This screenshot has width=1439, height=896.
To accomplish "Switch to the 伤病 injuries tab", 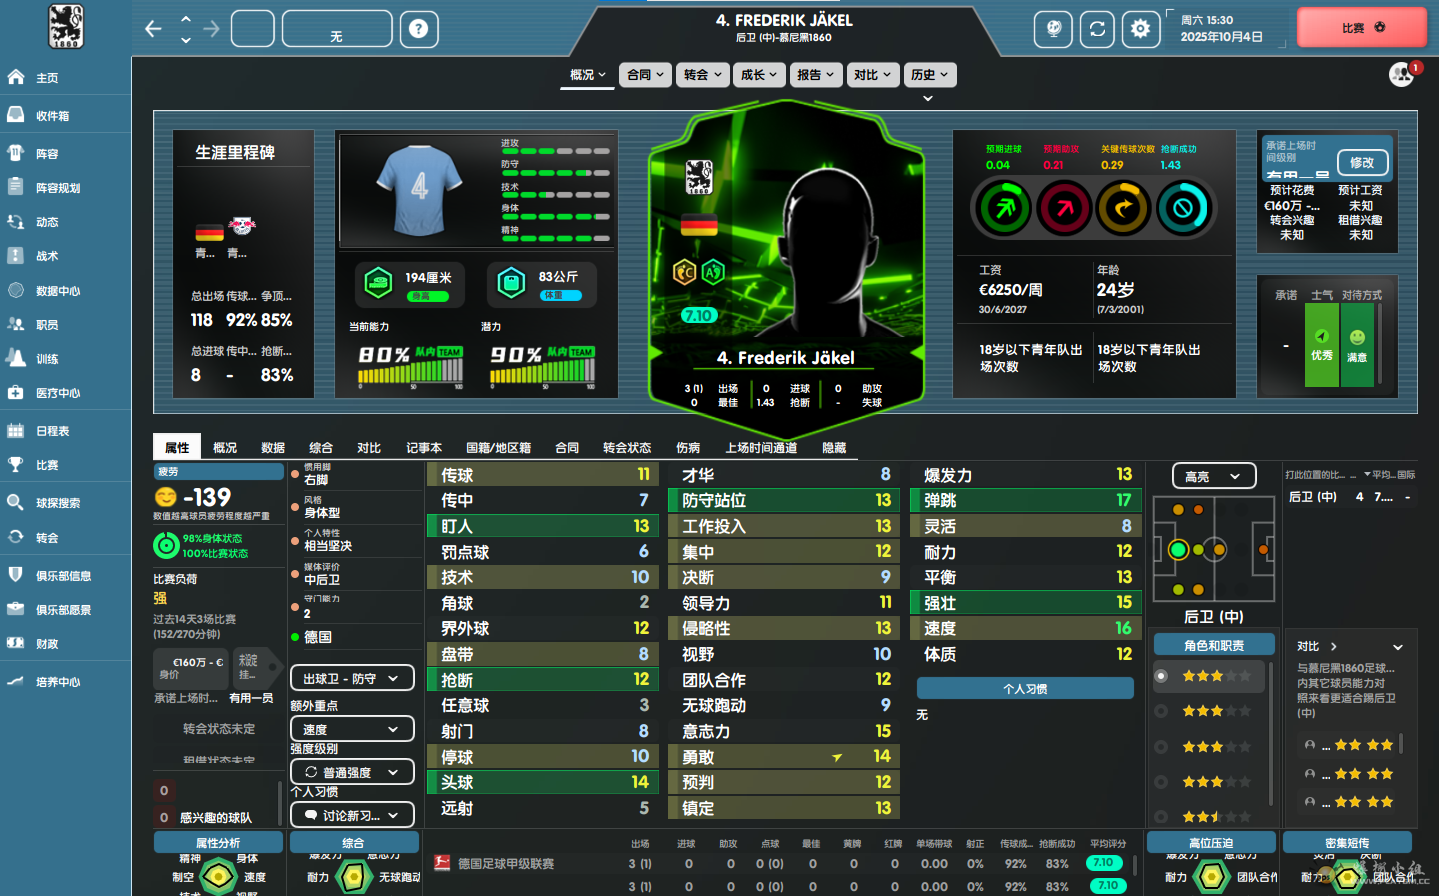I will [x=688, y=447].
